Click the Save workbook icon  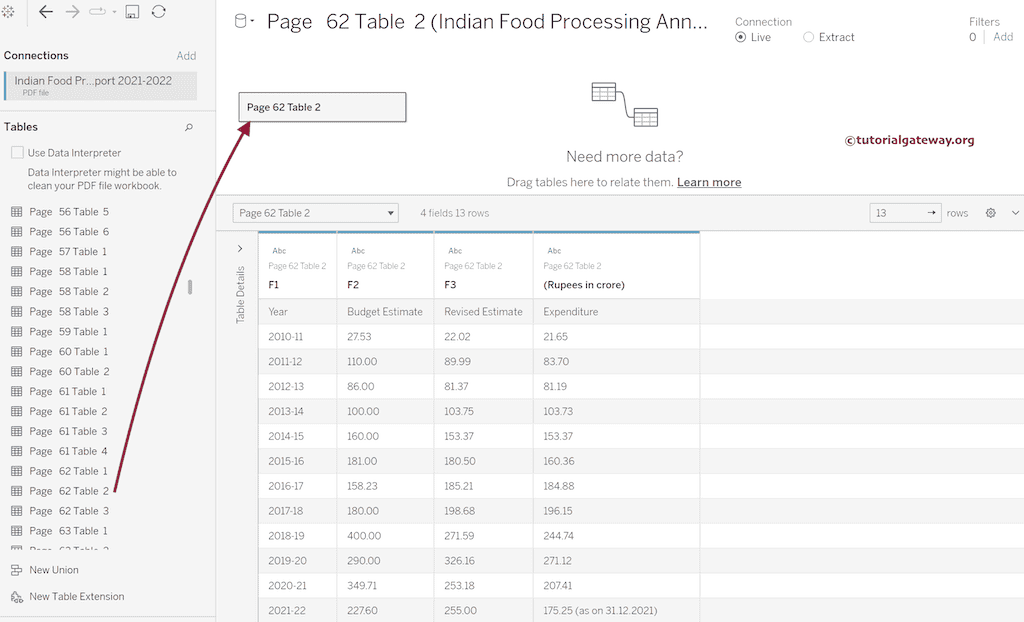pyautogui.click(x=133, y=12)
